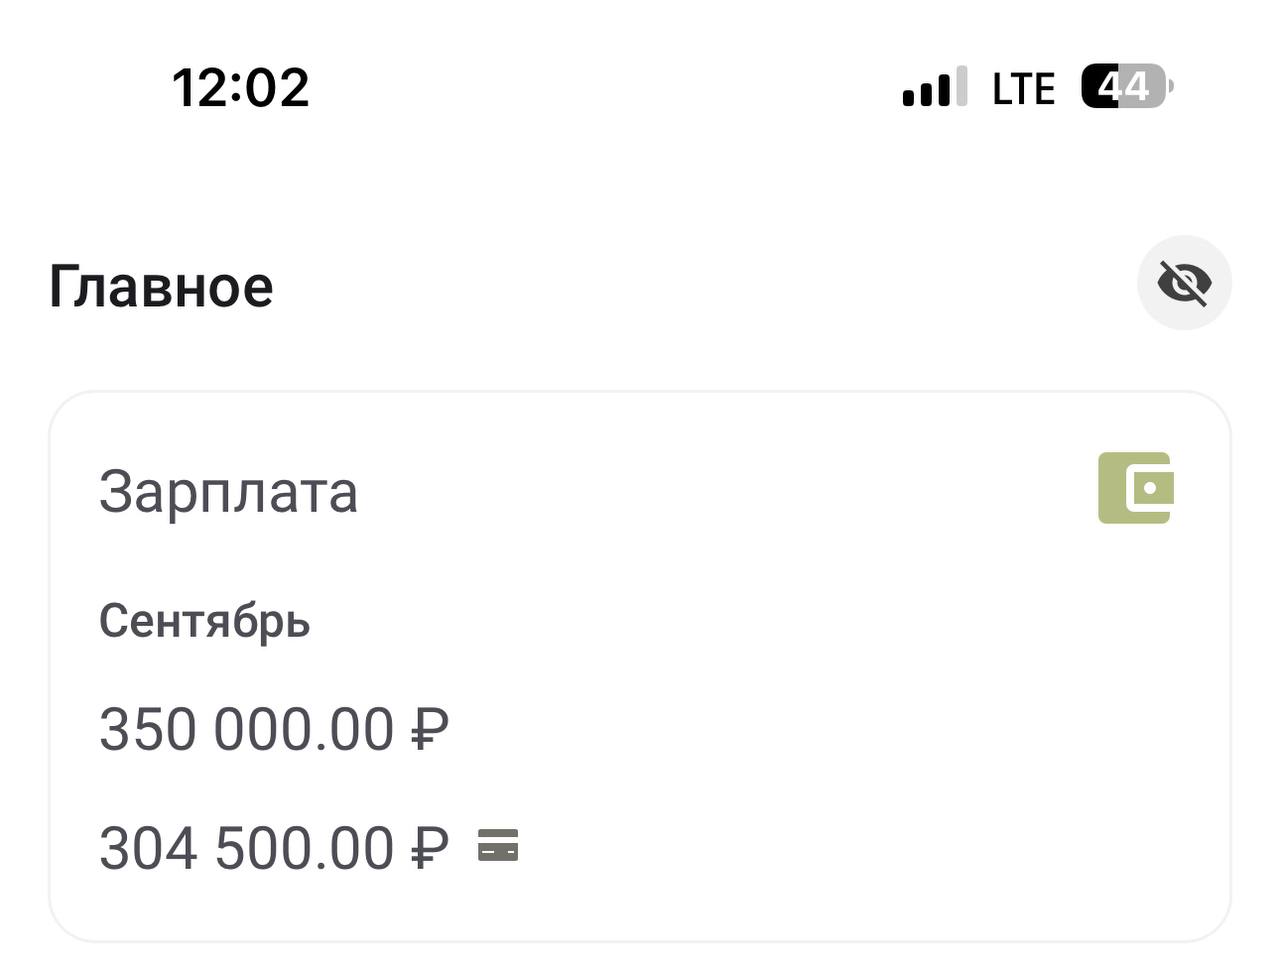Select the Сентябрь month label
The image size is (1280, 966).
tap(204, 621)
